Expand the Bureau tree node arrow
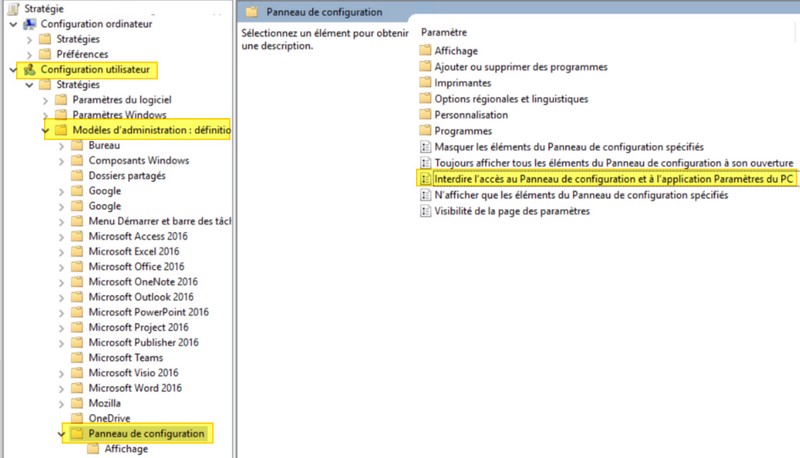The image size is (800, 458). pos(61,146)
